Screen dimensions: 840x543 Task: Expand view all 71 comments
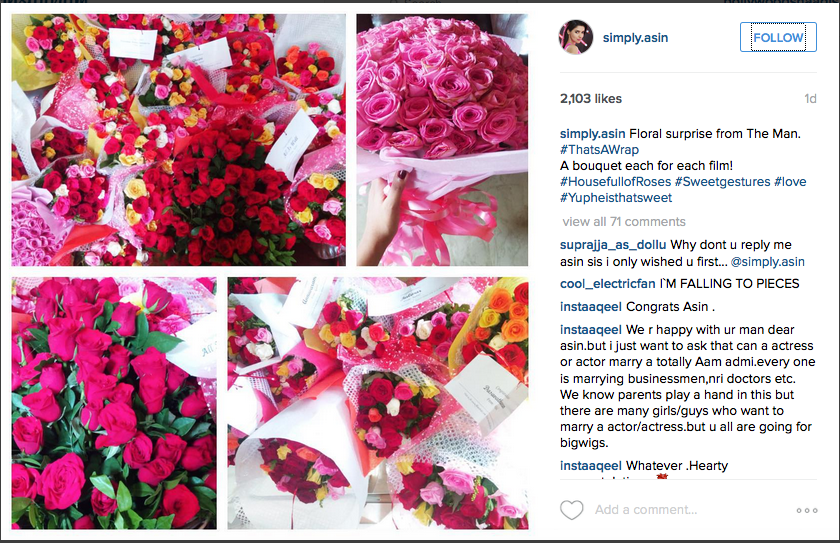click(624, 222)
